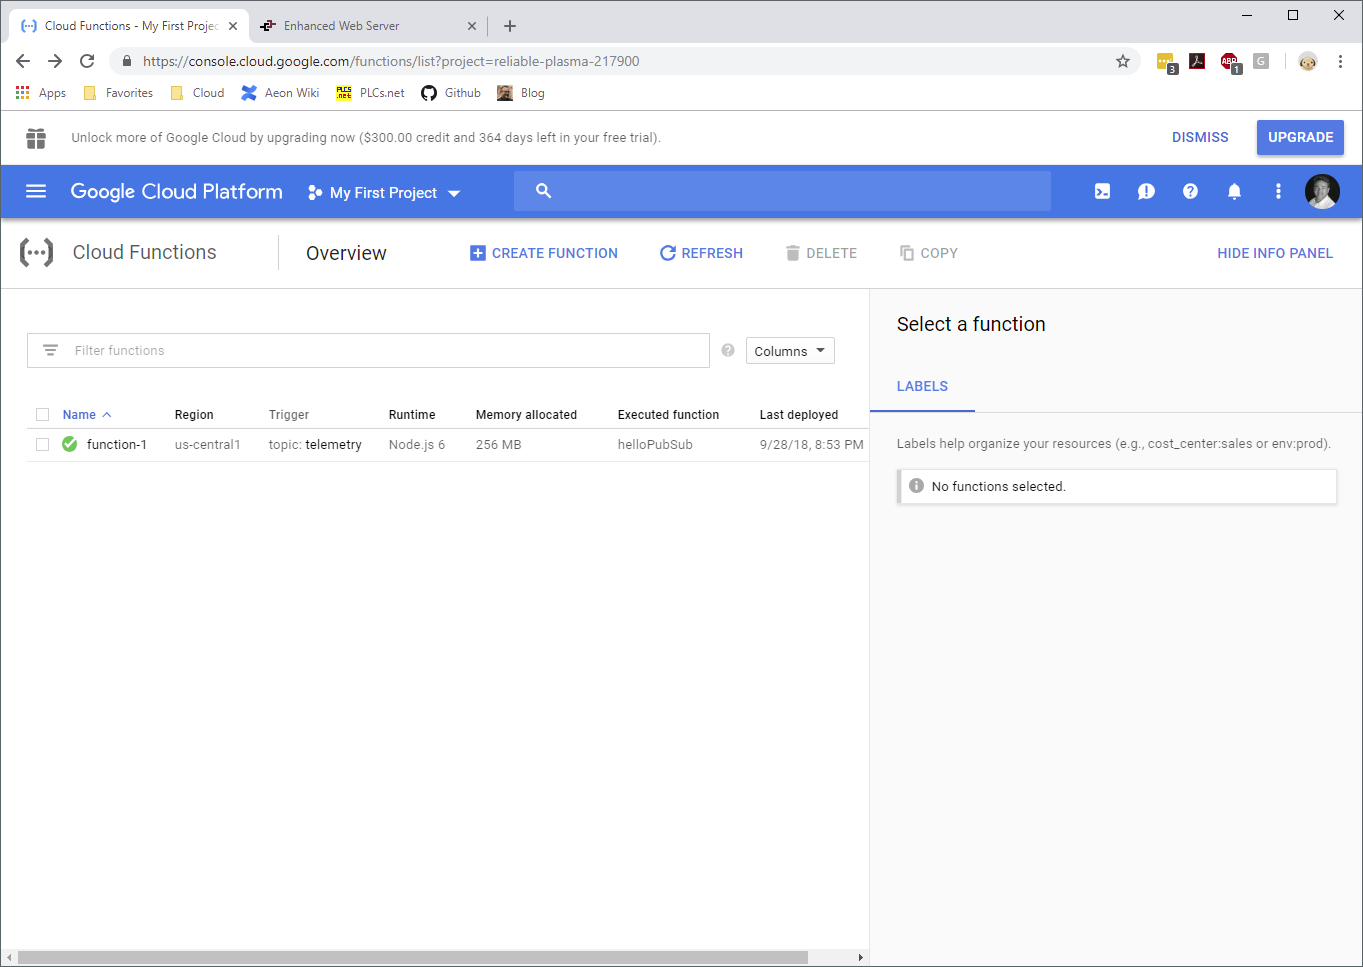Open the function-1 link
This screenshot has width=1363, height=967.
point(117,444)
